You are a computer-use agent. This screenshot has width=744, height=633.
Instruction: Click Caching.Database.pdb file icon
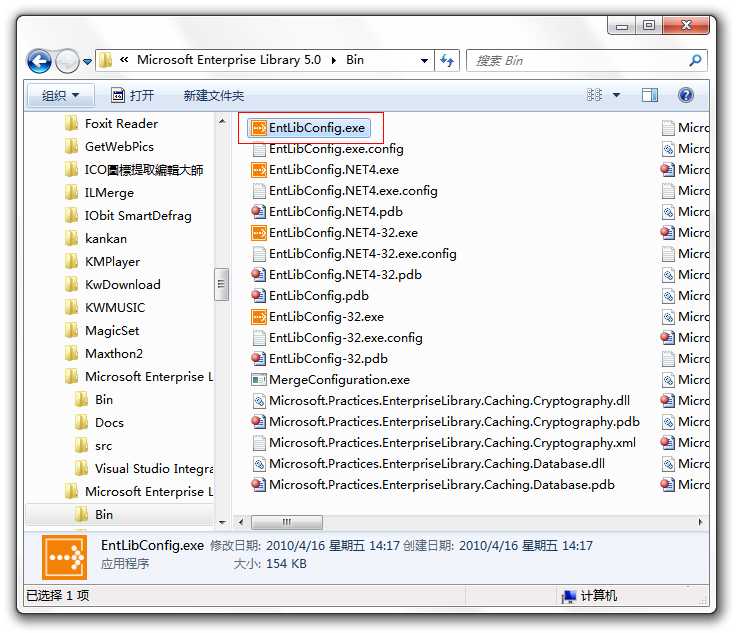(259, 485)
